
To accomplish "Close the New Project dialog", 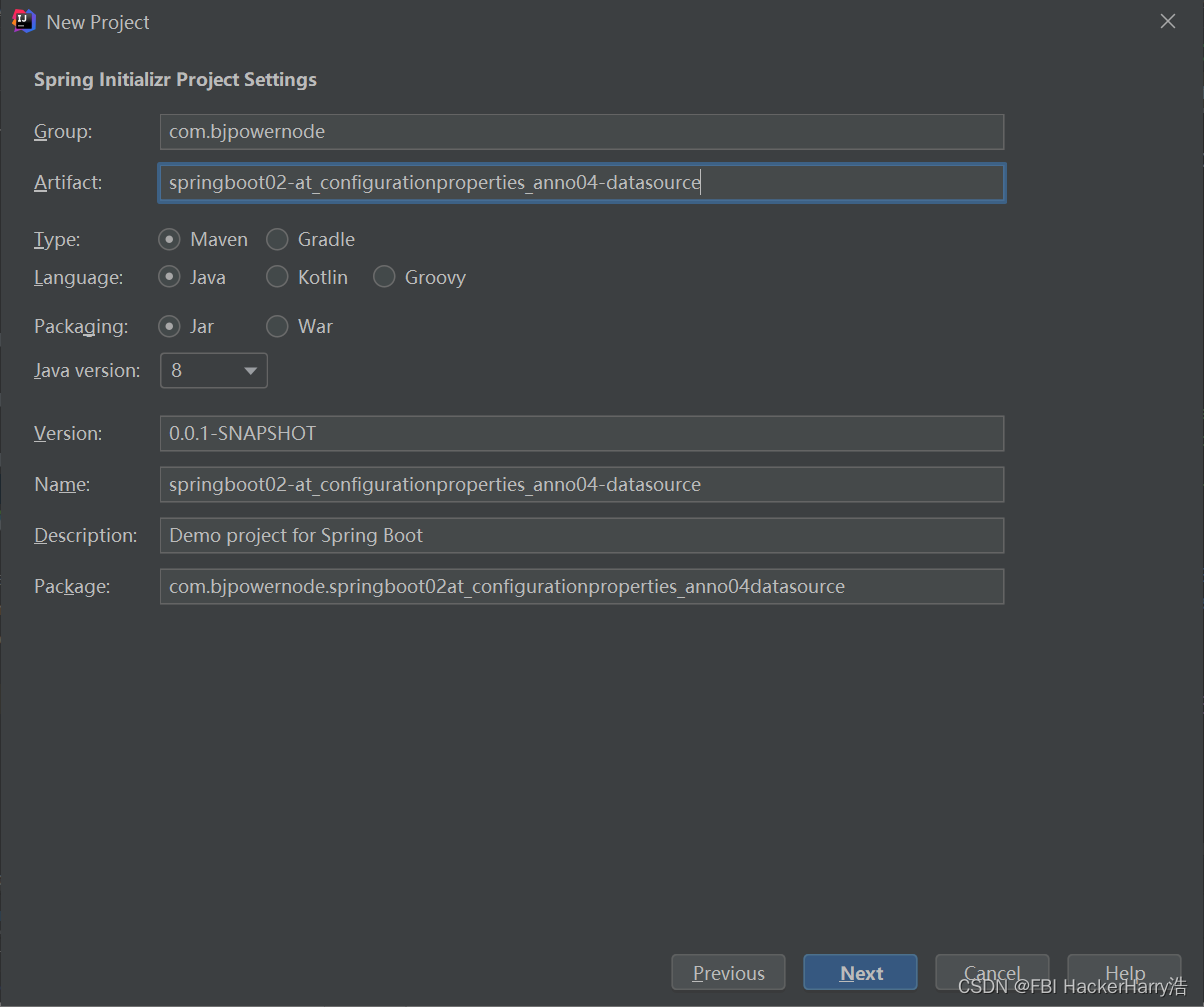I will tap(1167, 21).
